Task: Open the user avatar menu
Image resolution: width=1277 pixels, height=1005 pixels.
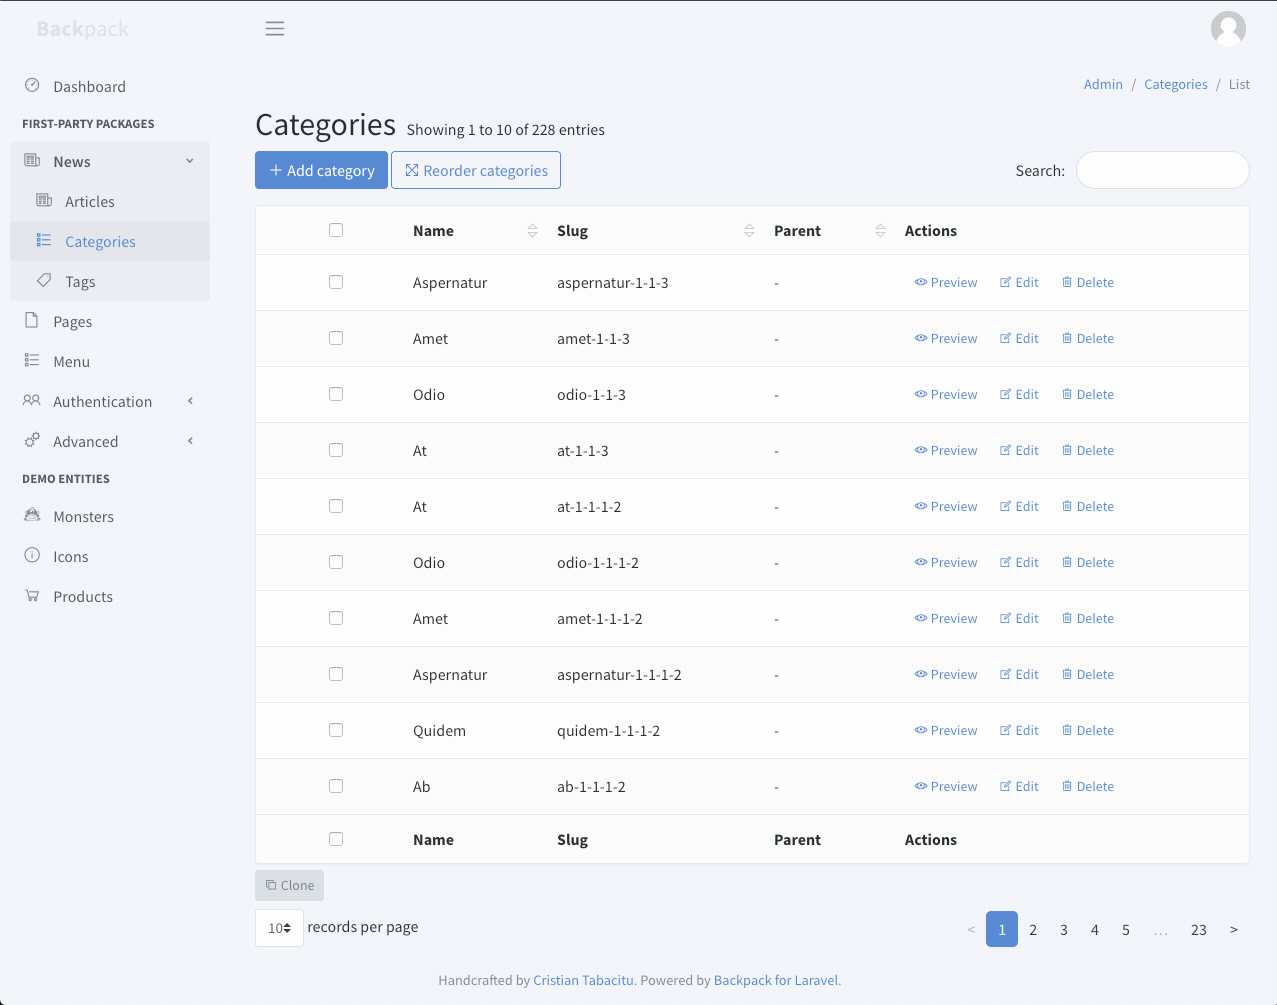Action: click(1228, 29)
